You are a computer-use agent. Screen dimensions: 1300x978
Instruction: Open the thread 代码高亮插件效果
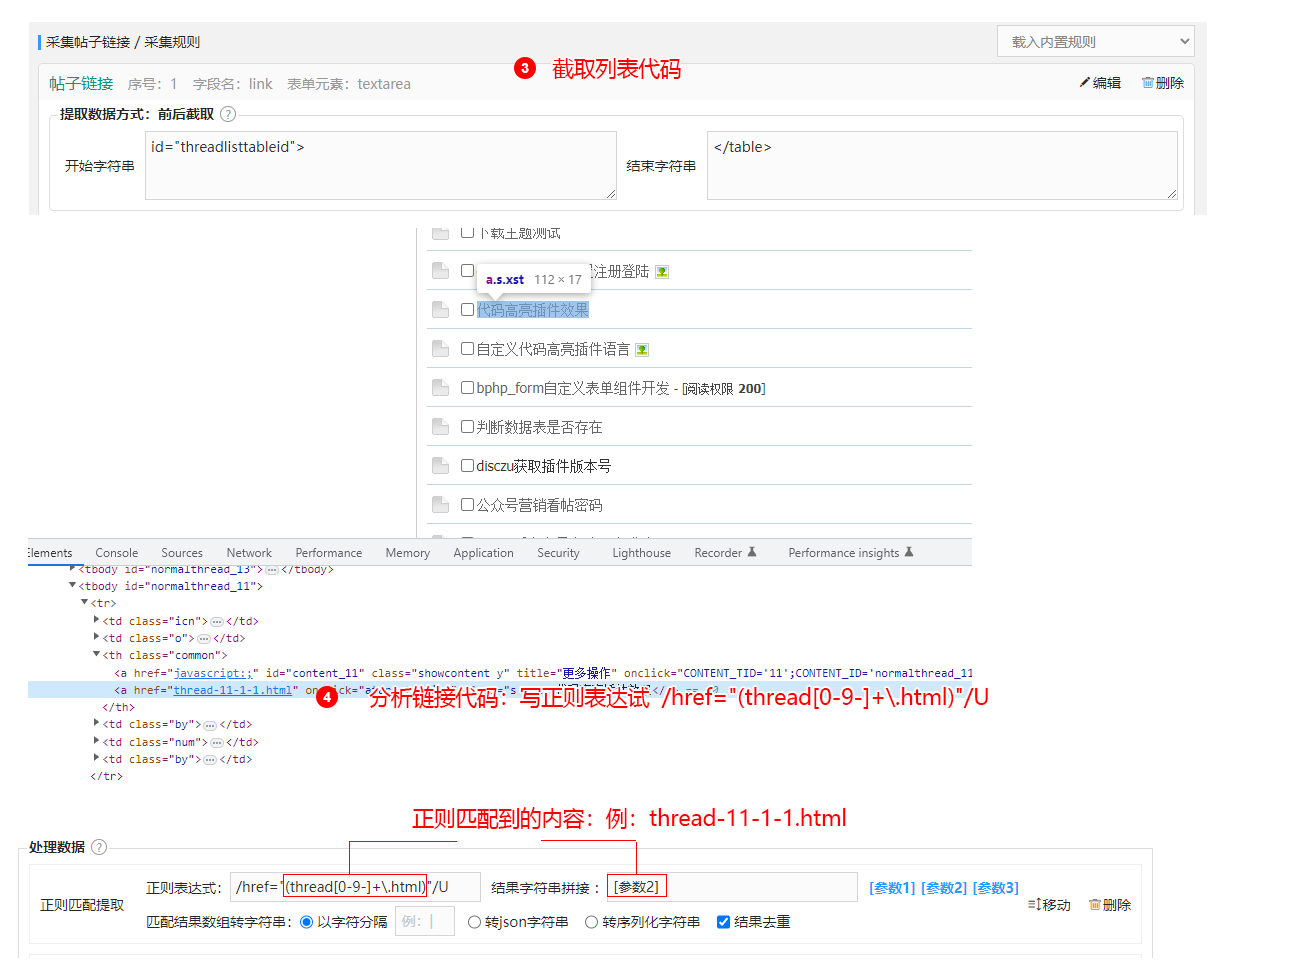coord(533,310)
